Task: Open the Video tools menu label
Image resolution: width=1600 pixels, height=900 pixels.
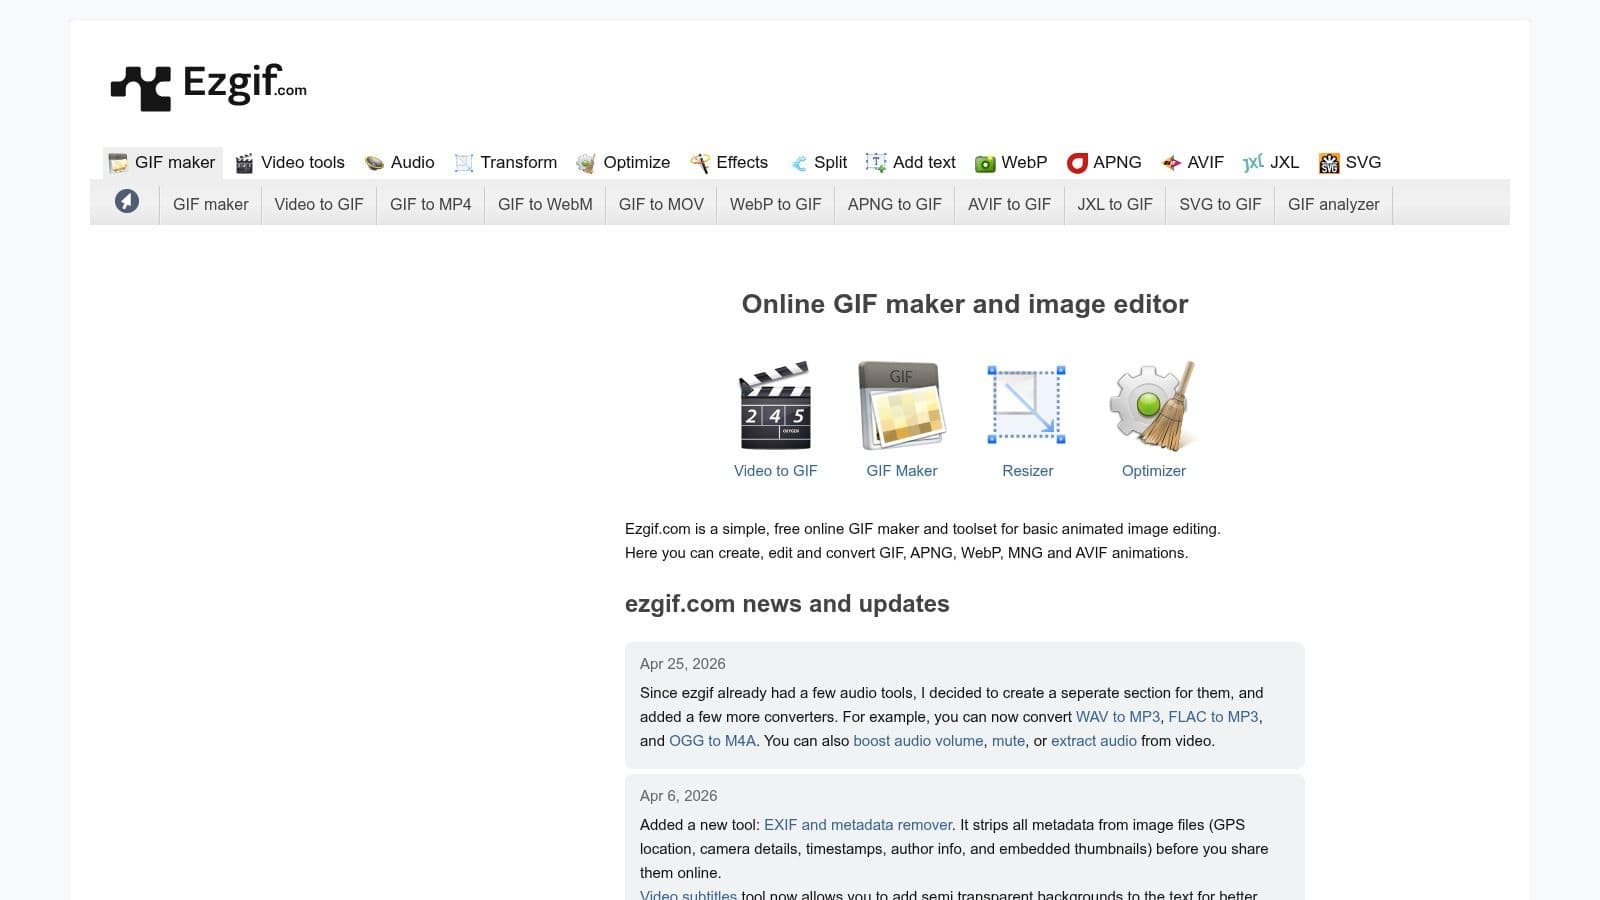Action: tap(303, 162)
